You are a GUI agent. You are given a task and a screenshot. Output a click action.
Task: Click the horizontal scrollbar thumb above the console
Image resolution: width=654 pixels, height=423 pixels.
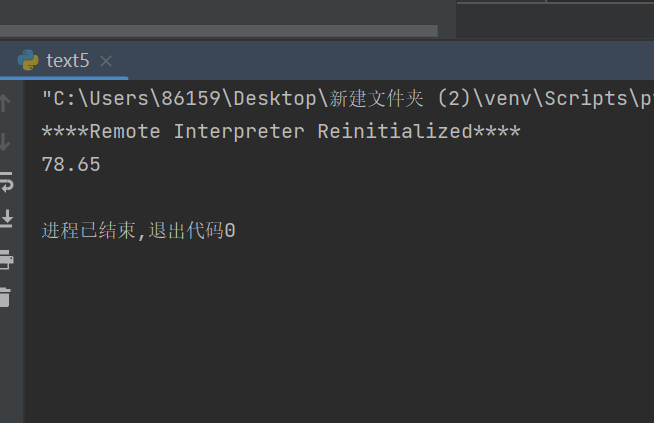[x=219, y=30]
